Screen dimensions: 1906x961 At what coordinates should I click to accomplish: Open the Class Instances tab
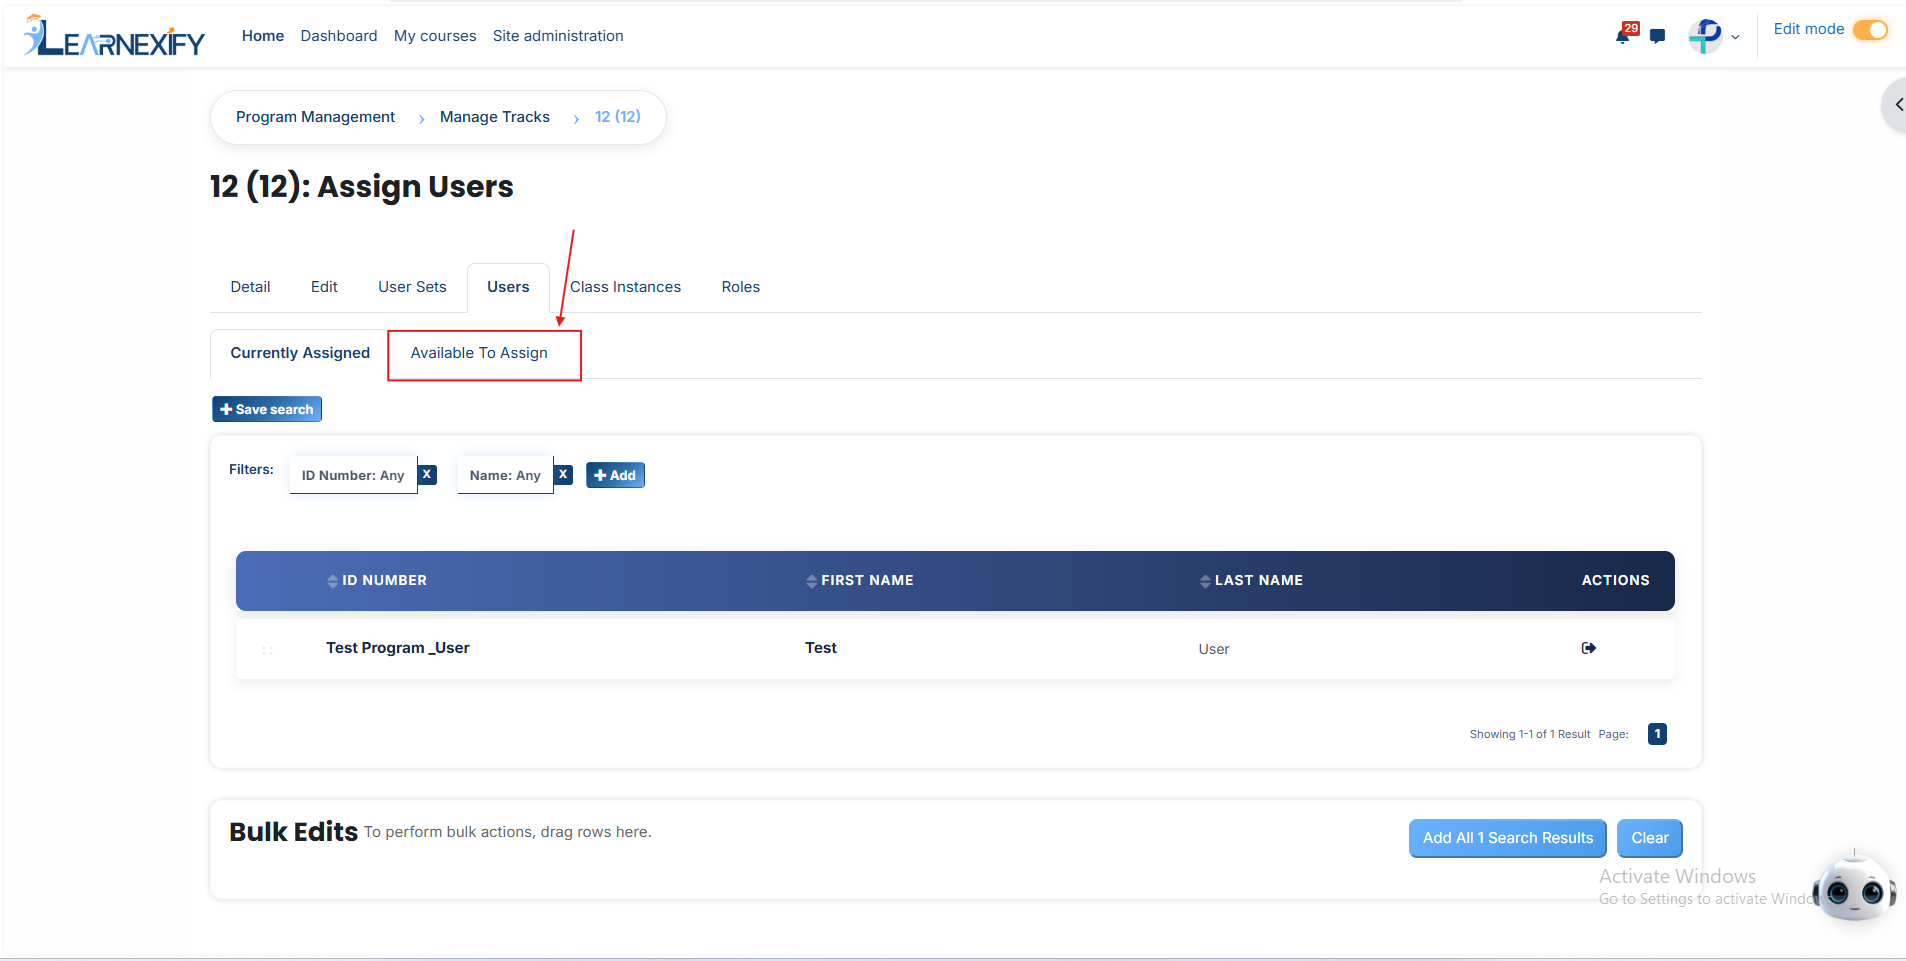[x=625, y=287]
